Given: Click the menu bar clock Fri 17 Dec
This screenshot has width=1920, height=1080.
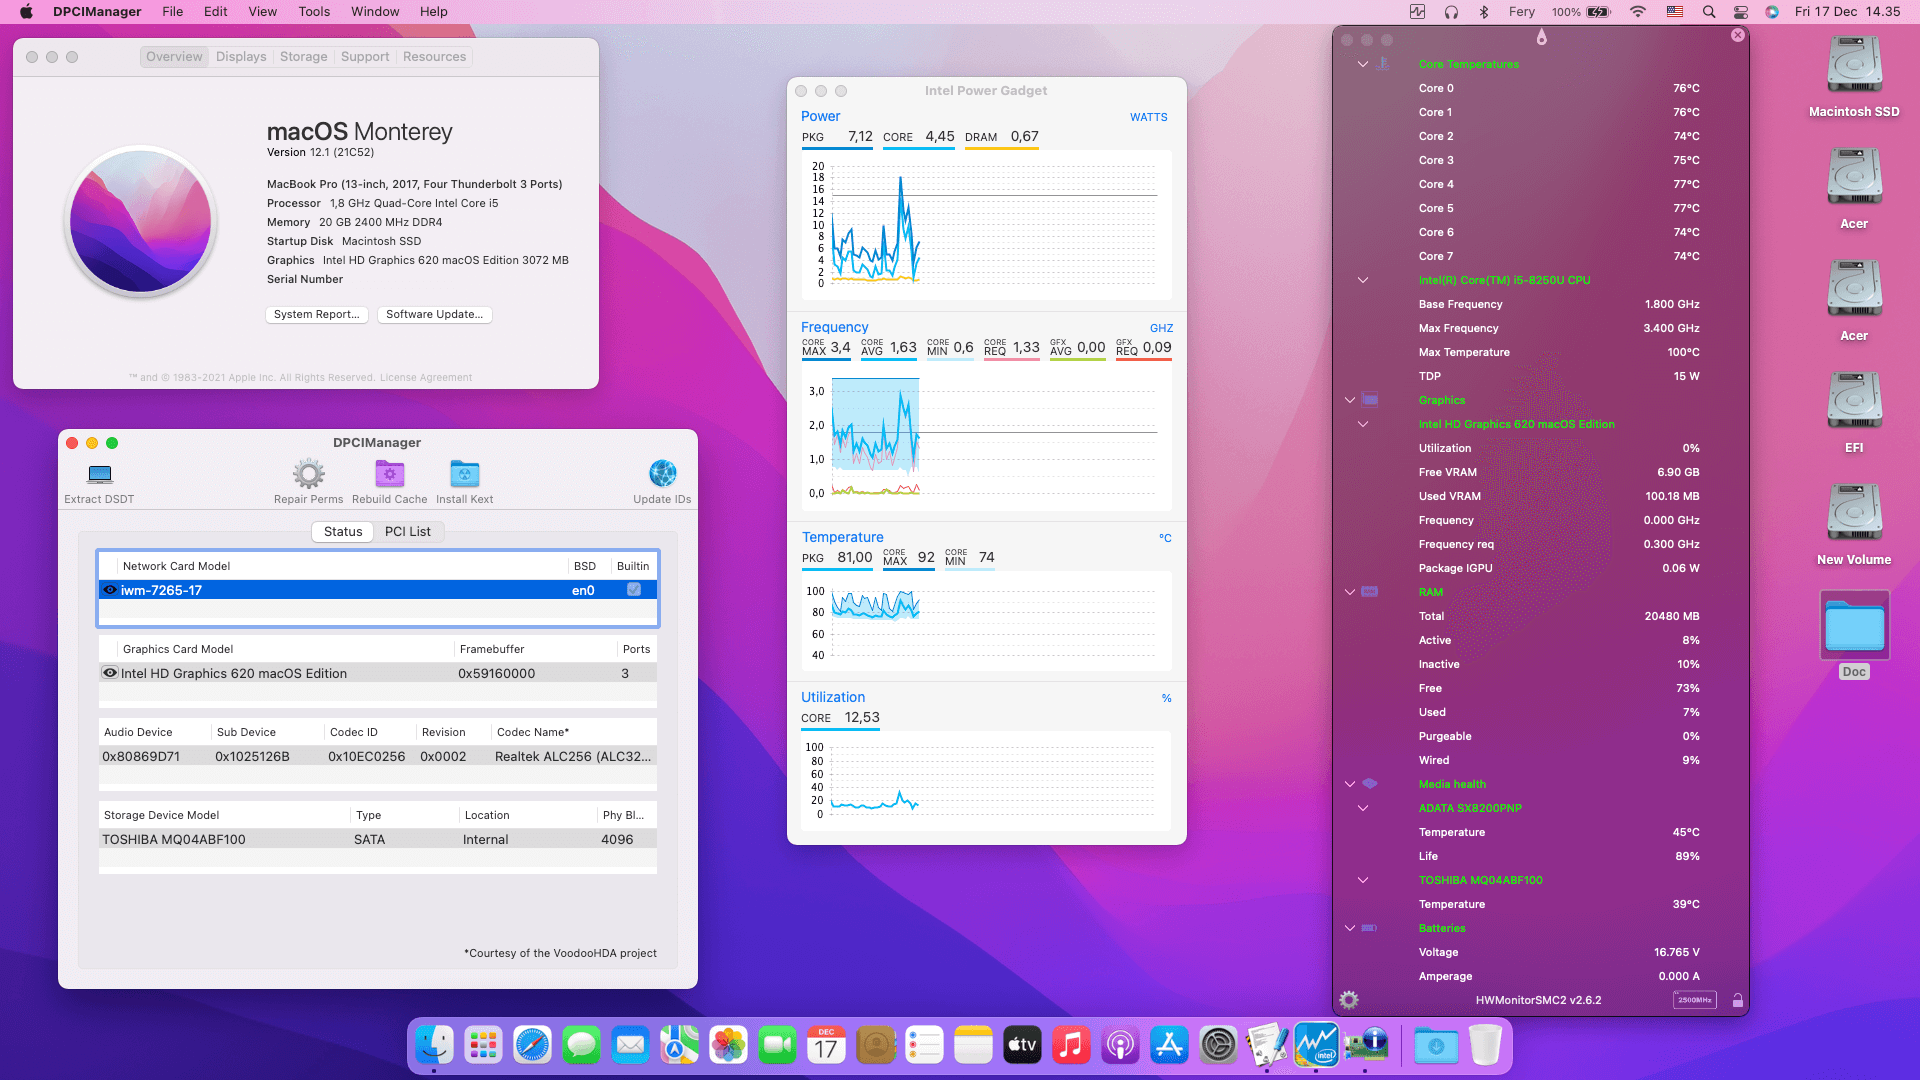Looking at the screenshot, I should point(1847,12).
